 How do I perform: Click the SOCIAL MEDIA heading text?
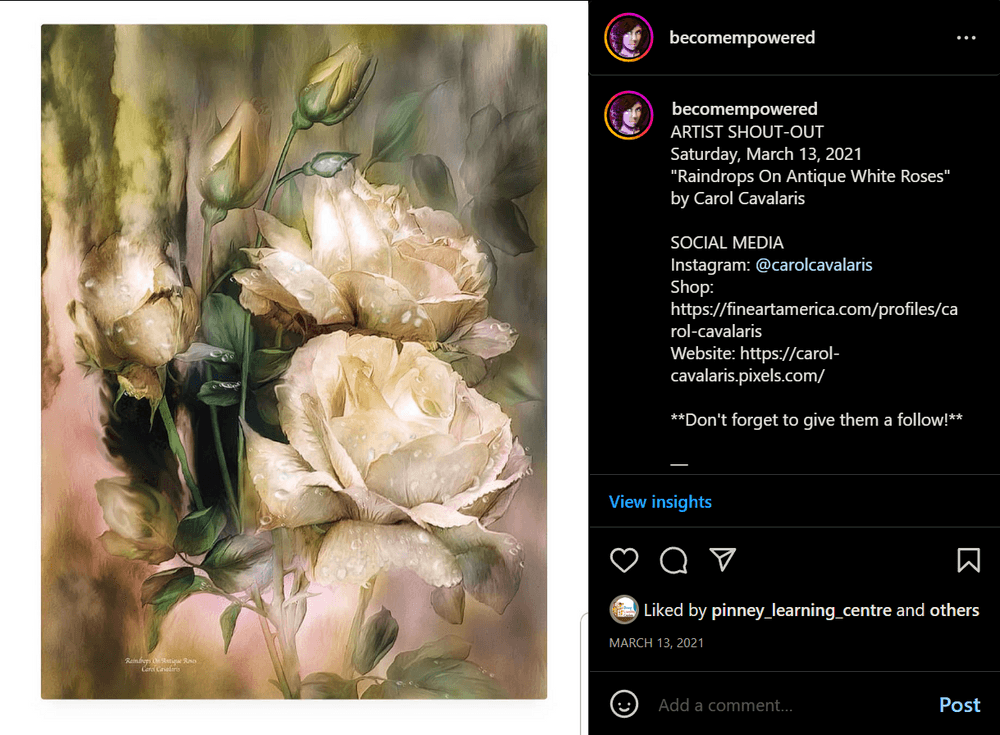point(726,242)
